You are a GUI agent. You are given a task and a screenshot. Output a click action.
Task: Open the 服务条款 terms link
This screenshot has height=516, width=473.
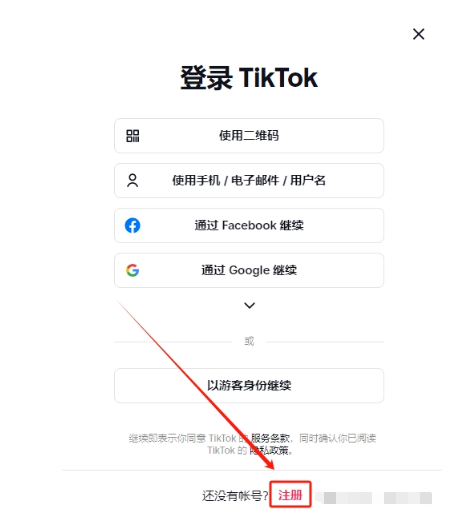270,438
